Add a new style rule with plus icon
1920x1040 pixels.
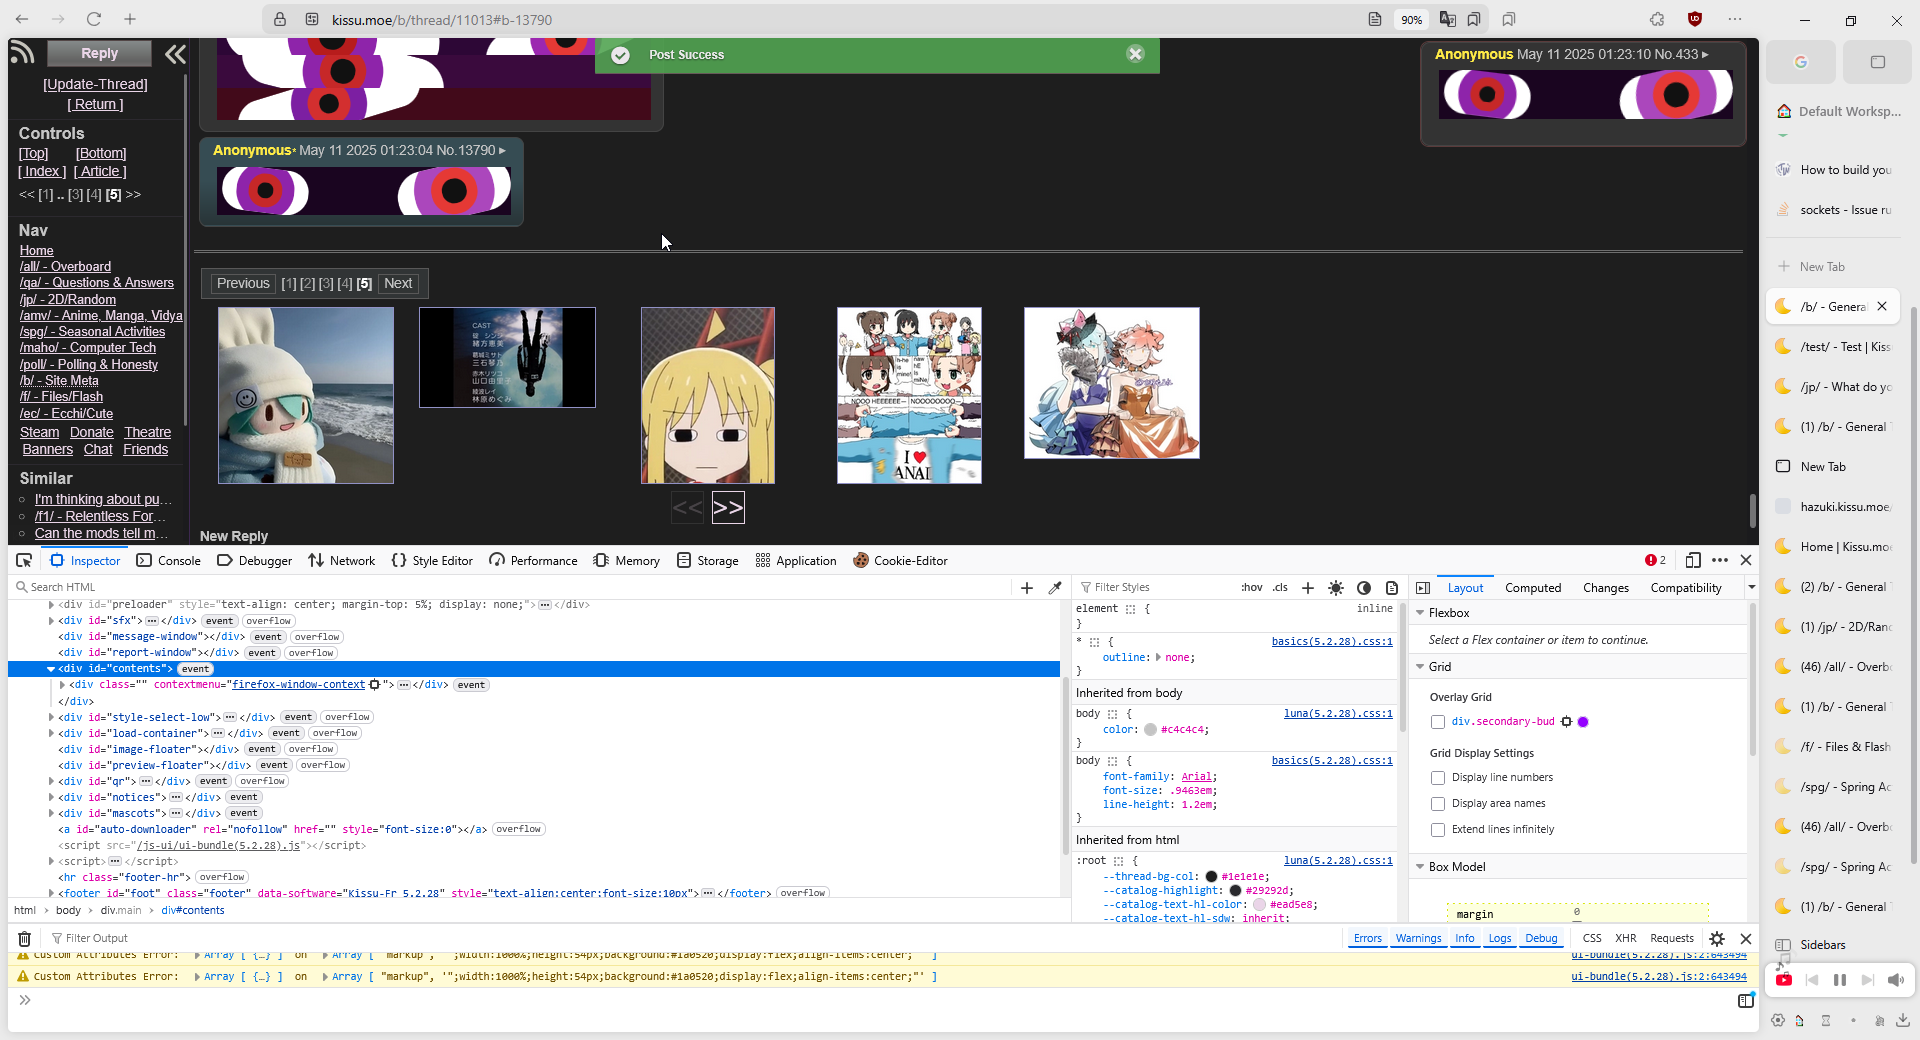[x=1307, y=588]
